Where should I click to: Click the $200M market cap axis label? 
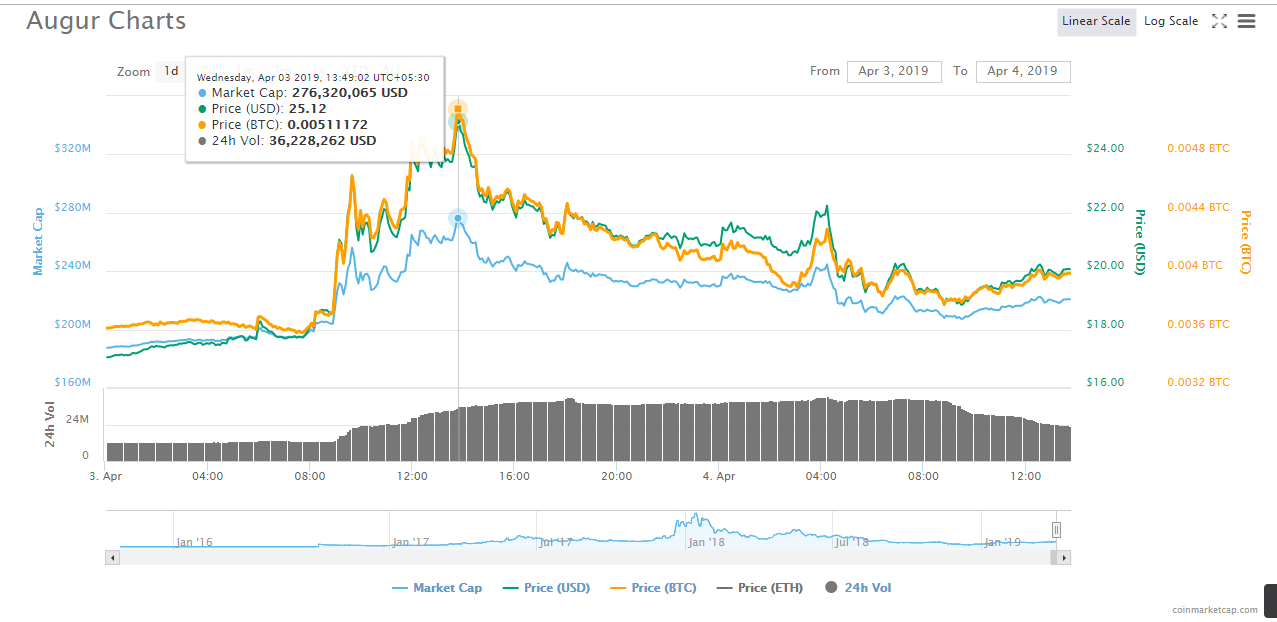point(73,325)
